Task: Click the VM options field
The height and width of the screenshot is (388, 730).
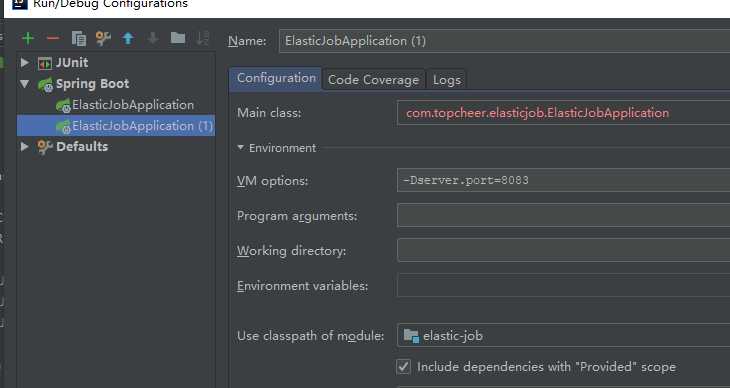Action: point(563,180)
